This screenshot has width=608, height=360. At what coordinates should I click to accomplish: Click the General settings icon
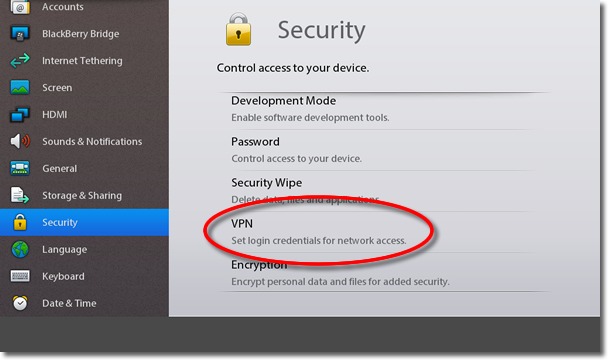pos(20,168)
